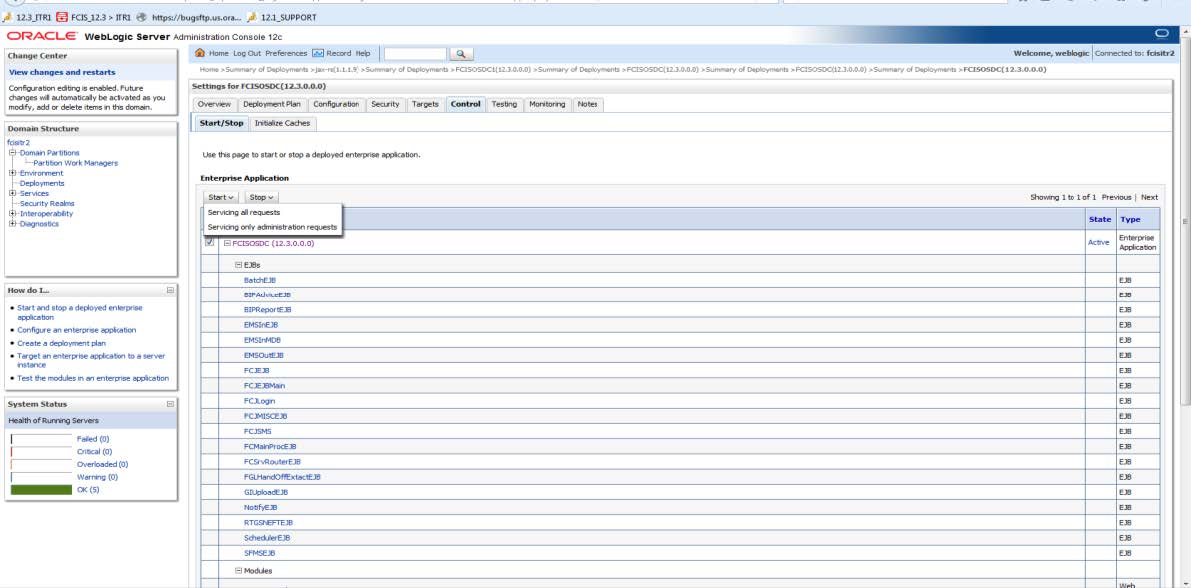The image size is (1191, 588).
Task: Open the FCIS_12.3 > ITR1 bookmark
Action: click(x=94, y=17)
